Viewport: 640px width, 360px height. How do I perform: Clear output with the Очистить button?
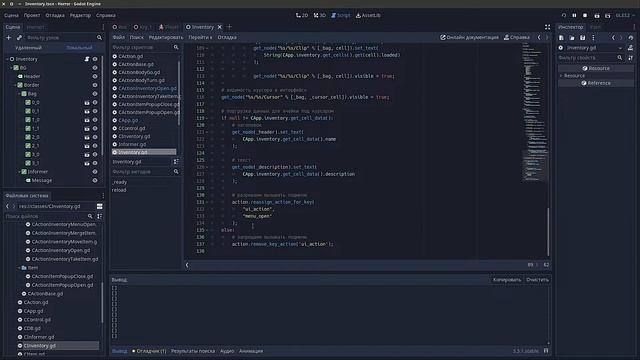pos(537,280)
